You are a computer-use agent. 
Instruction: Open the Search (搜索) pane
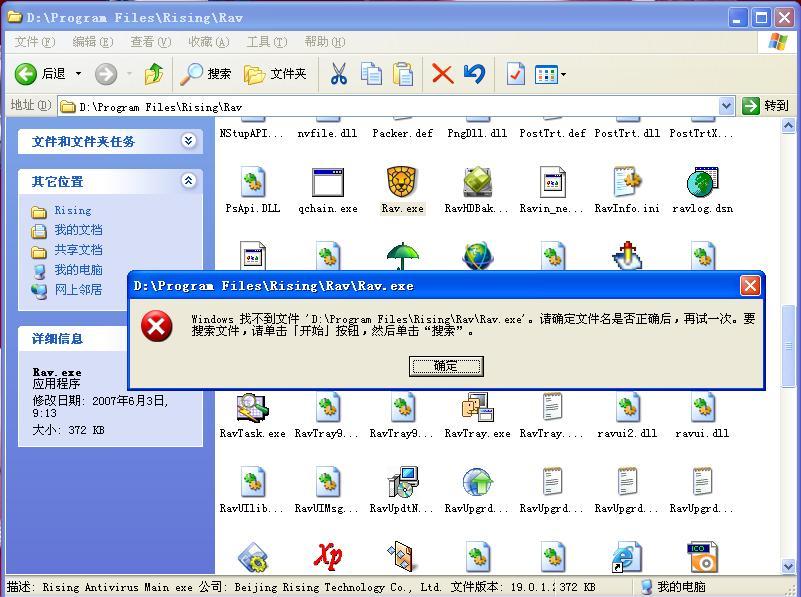coord(205,74)
